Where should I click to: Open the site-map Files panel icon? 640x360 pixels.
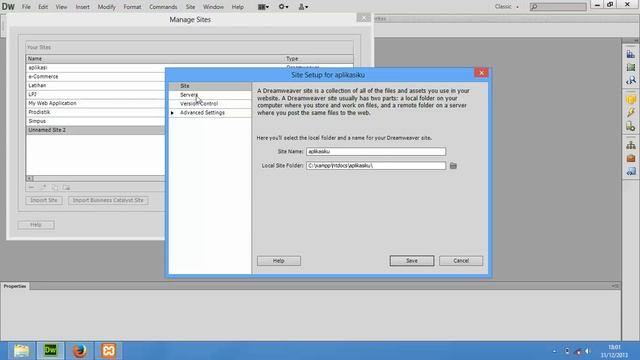click(x=631, y=145)
